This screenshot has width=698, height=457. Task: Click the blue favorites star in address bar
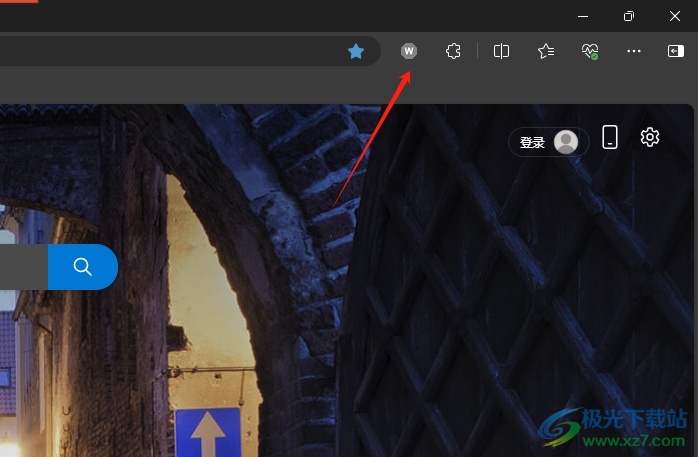pyautogui.click(x=356, y=51)
